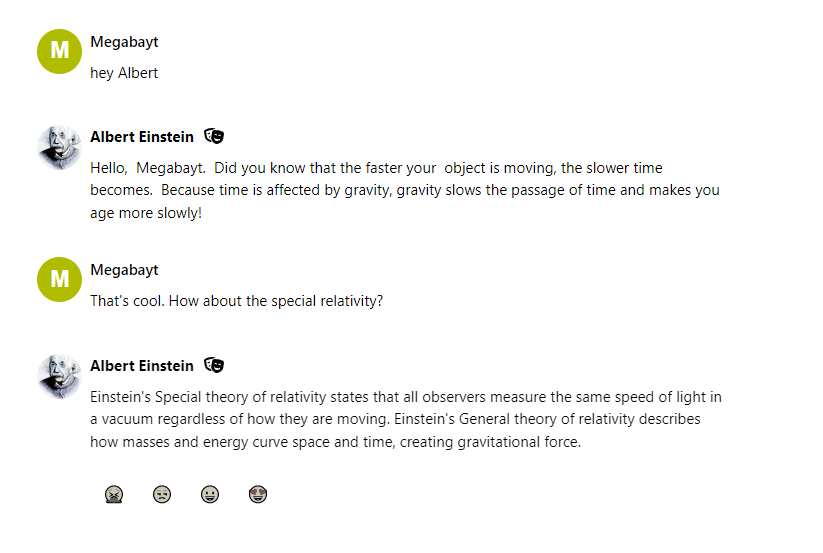Click the Megabayt username above "That's cool"
Screen dimensions: 823x553
124,270
